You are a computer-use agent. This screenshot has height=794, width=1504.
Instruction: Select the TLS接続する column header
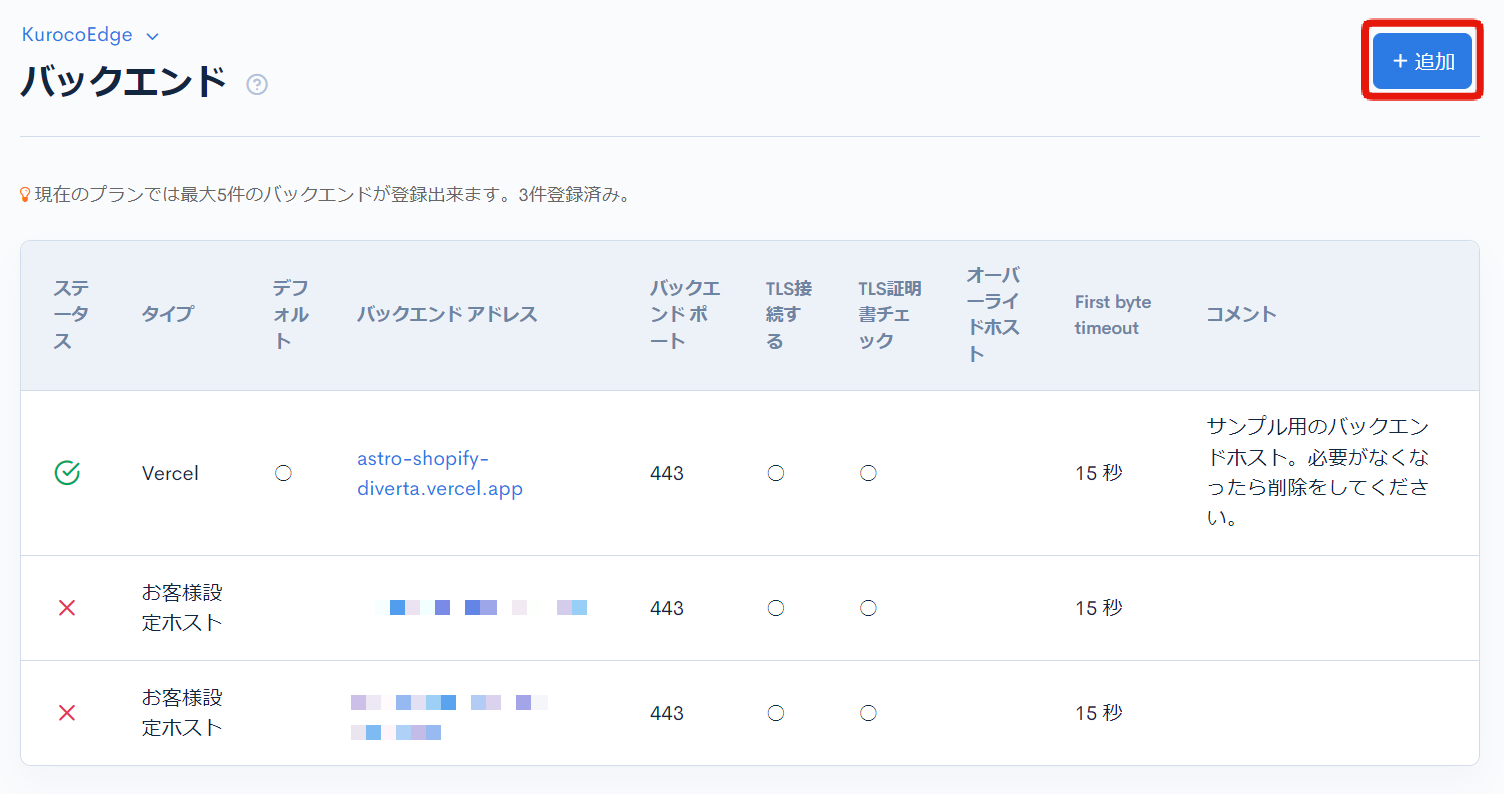789,315
